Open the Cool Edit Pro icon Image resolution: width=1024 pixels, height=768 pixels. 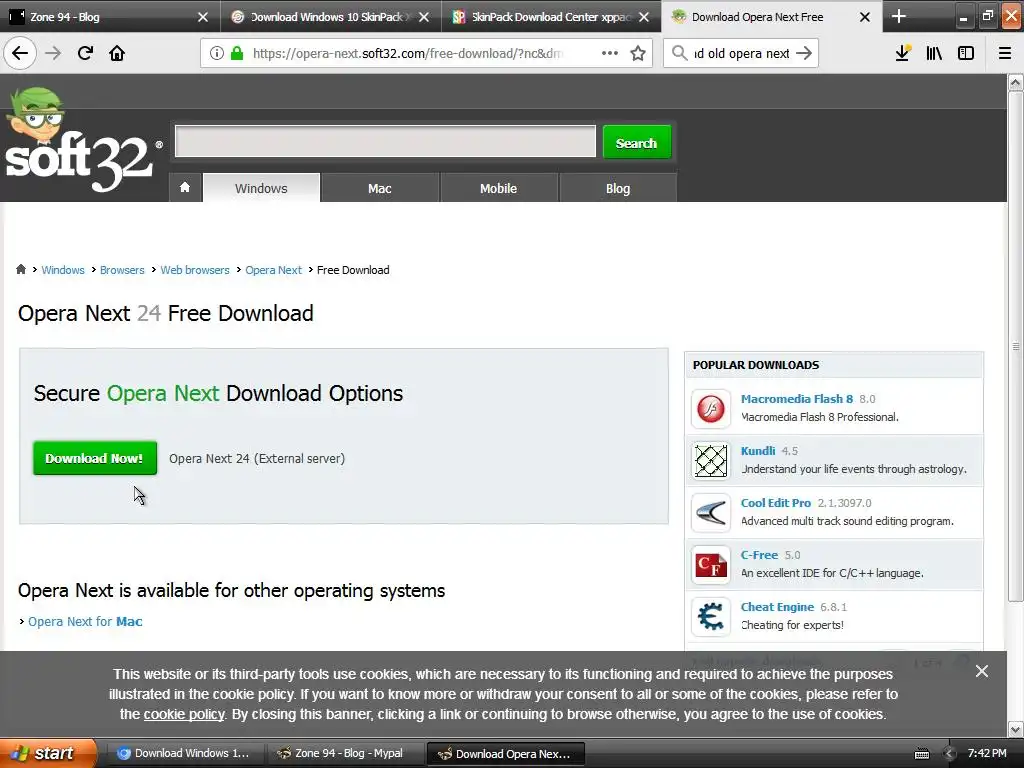click(x=711, y=513)
